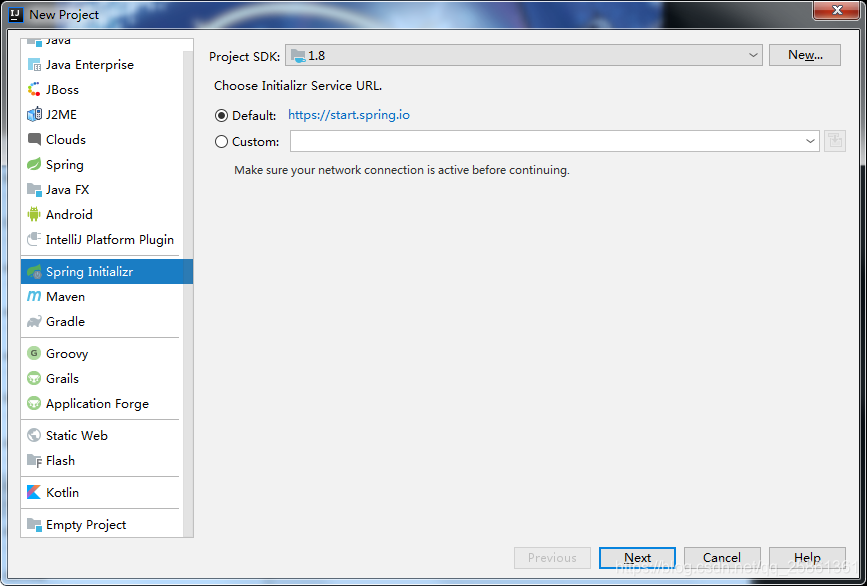Click the disabled Previous button
The image size is (867, 586).
(x=552, y=558)
